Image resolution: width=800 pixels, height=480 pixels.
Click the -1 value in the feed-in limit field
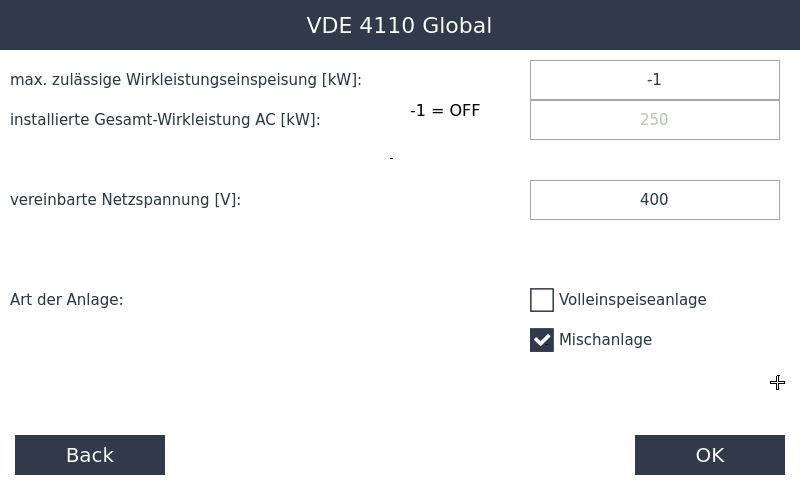point(654,80)
